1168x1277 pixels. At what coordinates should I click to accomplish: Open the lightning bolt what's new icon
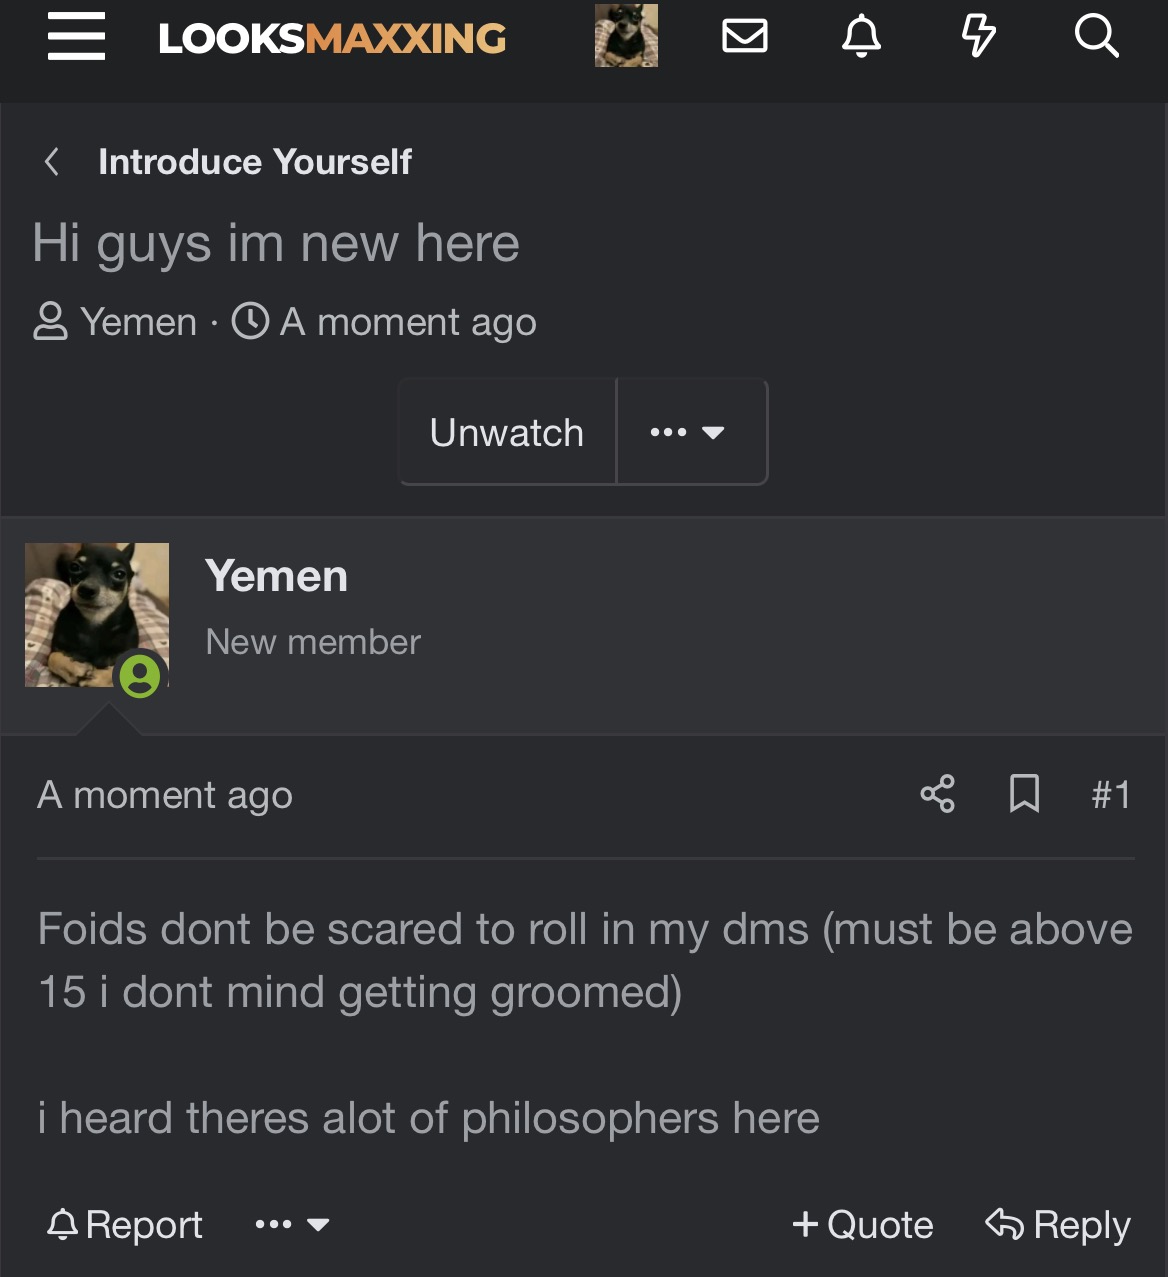pos(978,37)
